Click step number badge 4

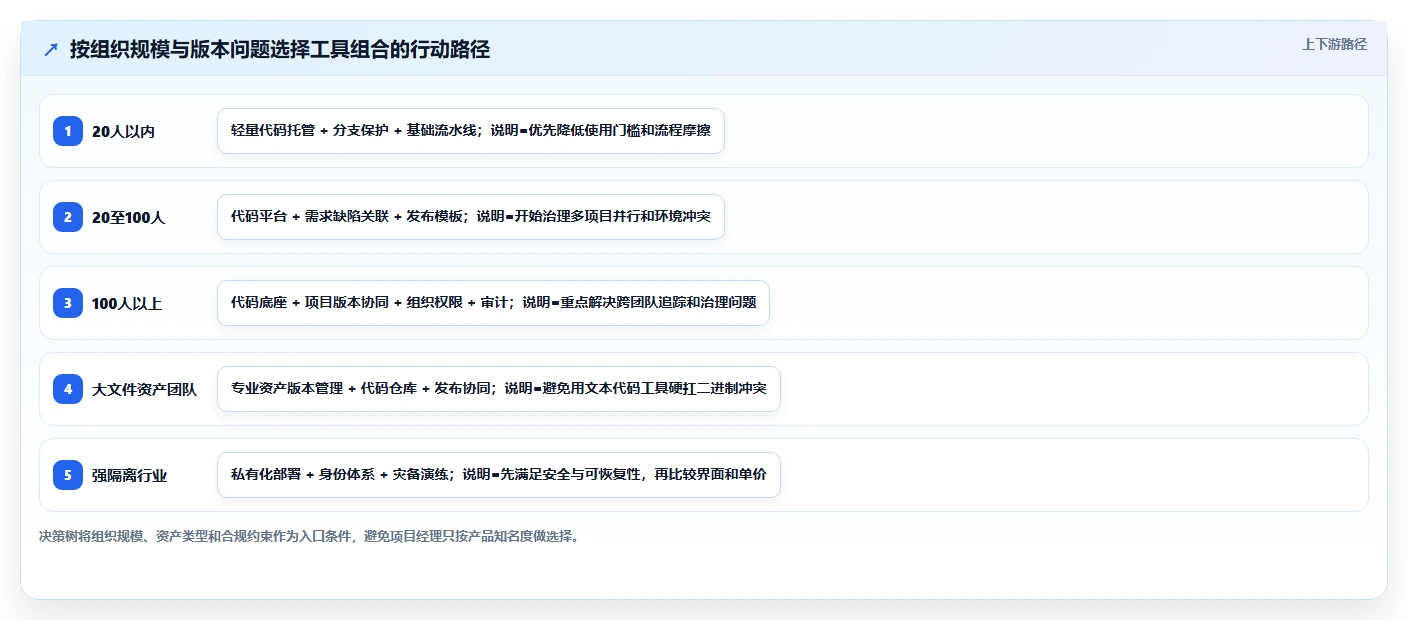68,389
